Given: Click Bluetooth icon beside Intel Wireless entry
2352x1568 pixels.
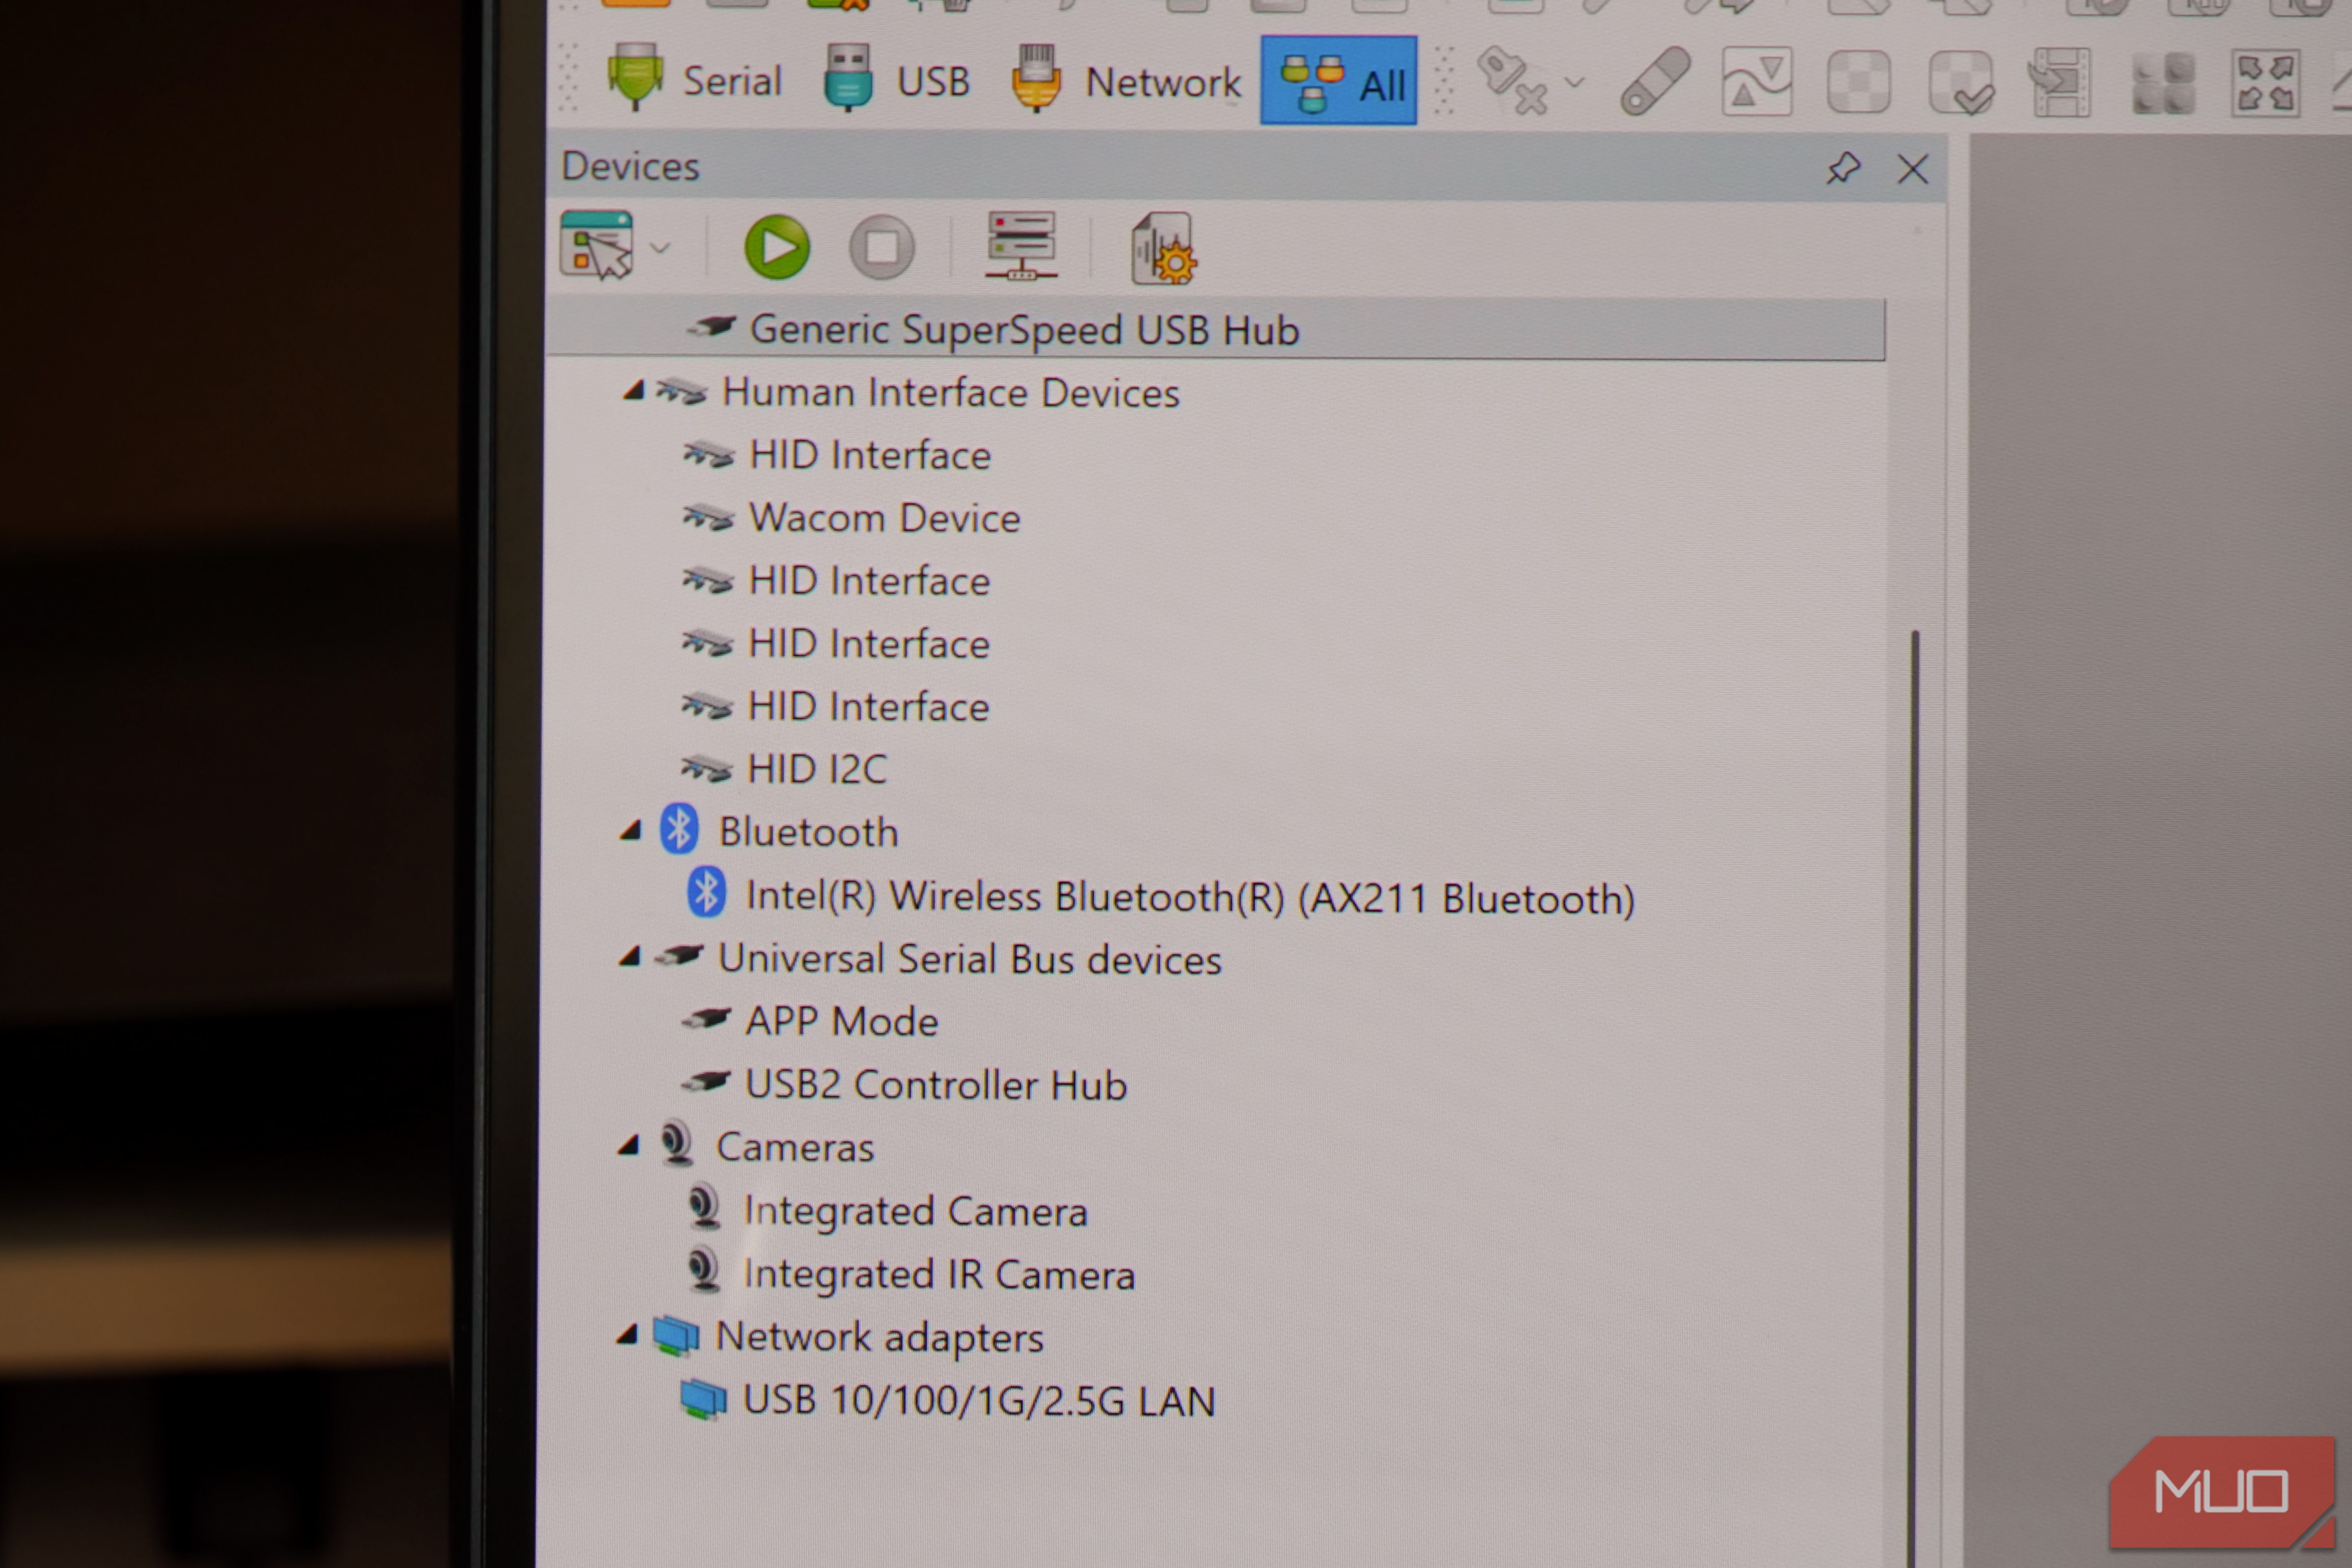Looking at the screenshot, I should pyautogui.click(x=706, y=892).
